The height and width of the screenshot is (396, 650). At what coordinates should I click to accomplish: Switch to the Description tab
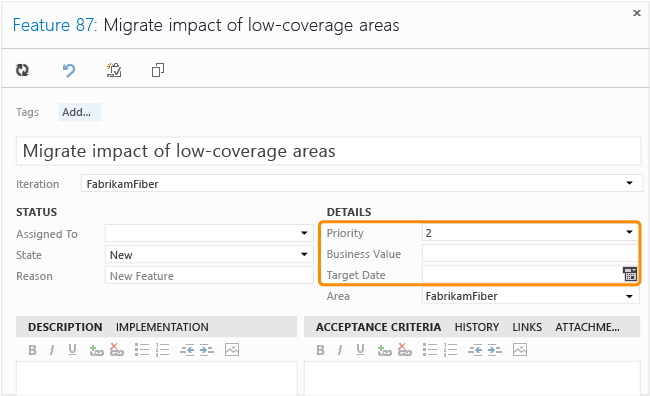65,327
